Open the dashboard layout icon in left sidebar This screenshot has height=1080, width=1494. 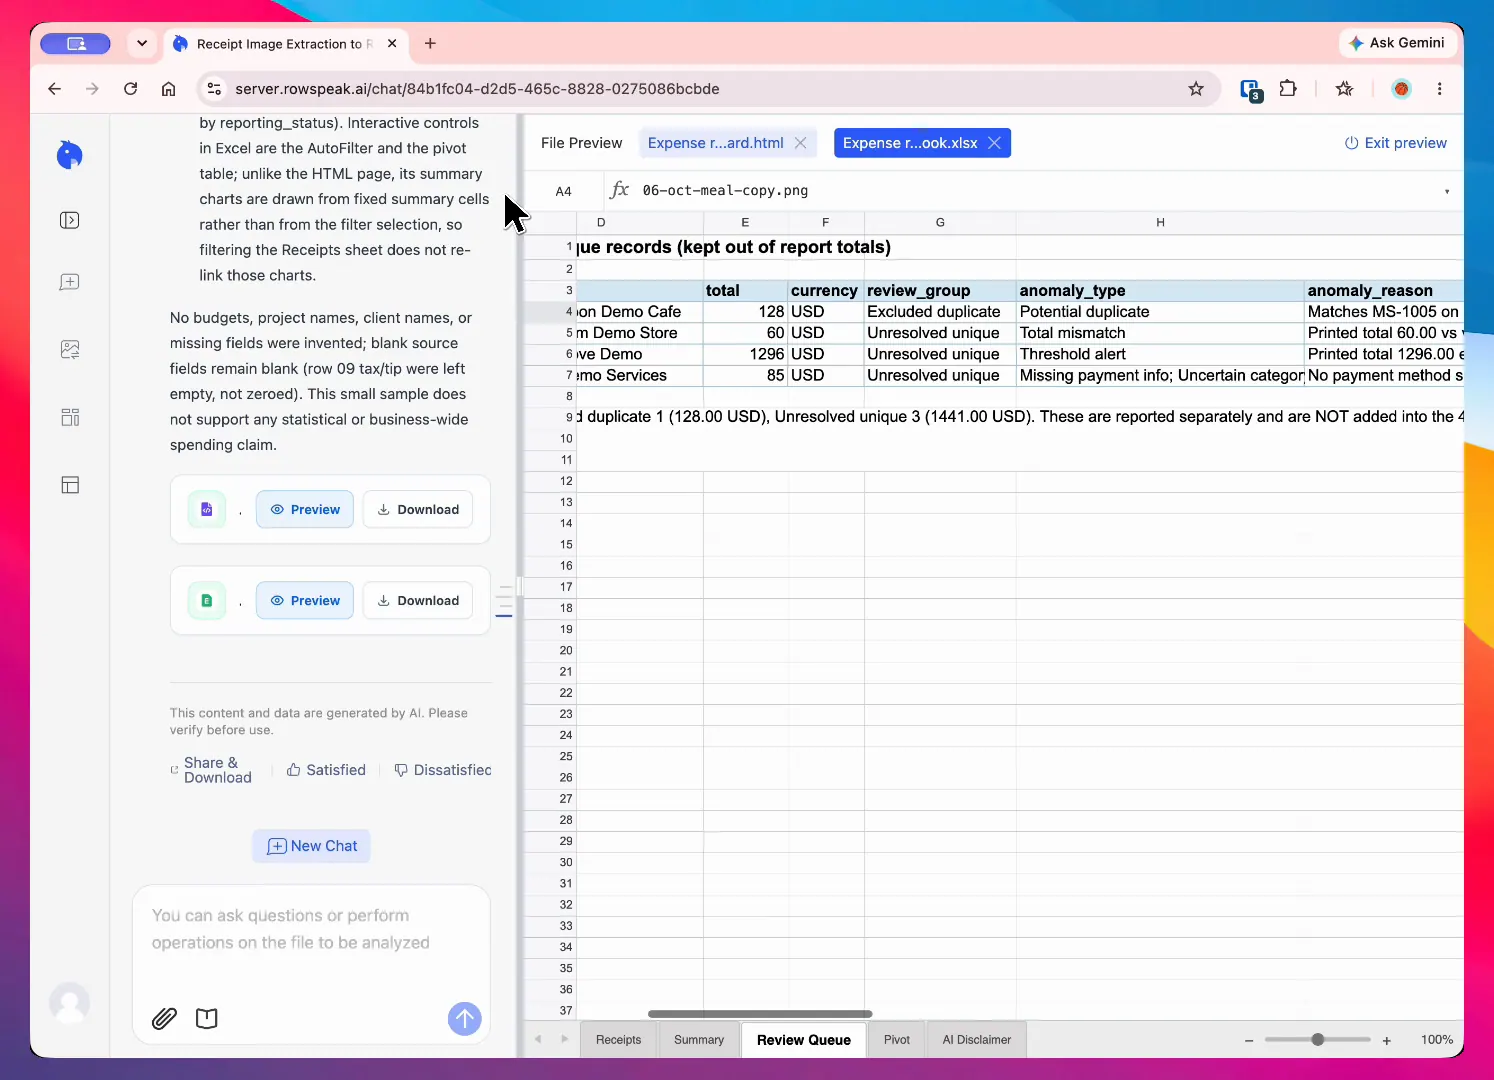[x=70, y=417]
